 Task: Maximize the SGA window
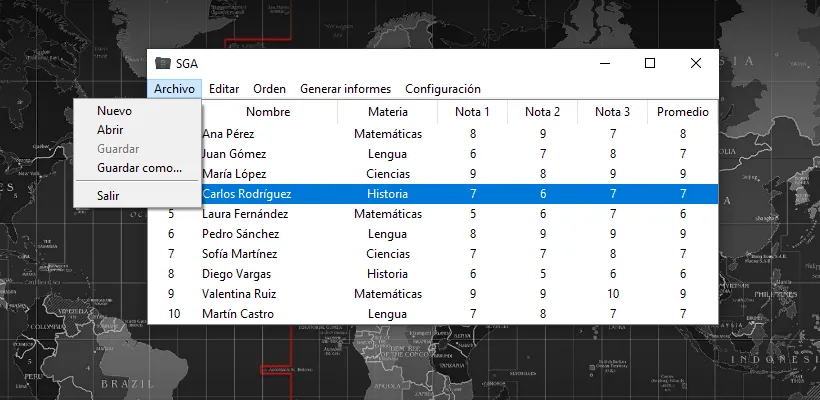click(x=650, y=63)
